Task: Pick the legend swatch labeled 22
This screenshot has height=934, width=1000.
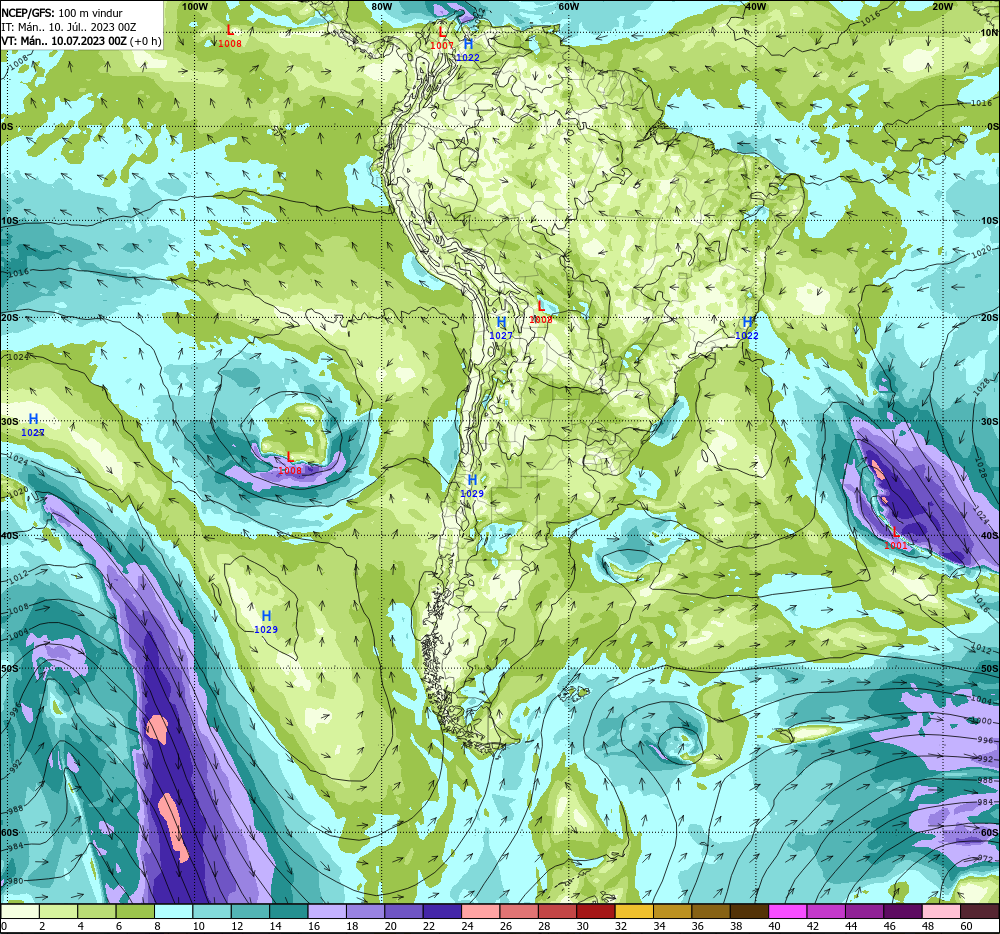Action: click(442, 911)
